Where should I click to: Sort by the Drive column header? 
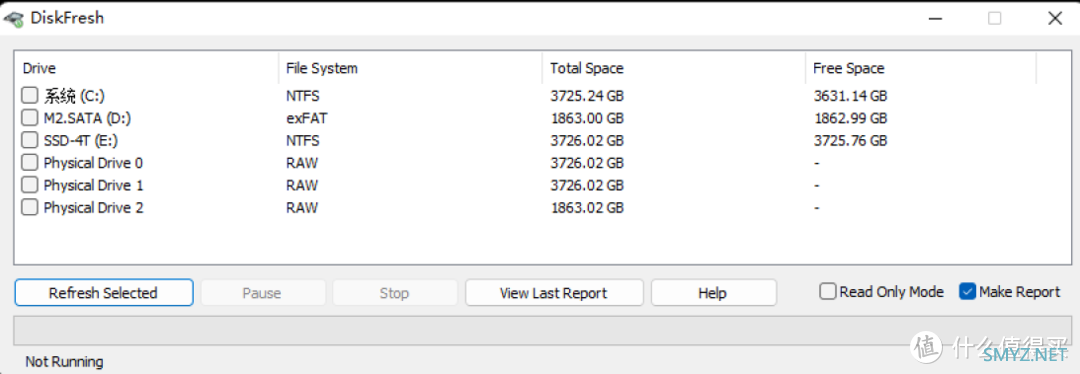[146, 68]
